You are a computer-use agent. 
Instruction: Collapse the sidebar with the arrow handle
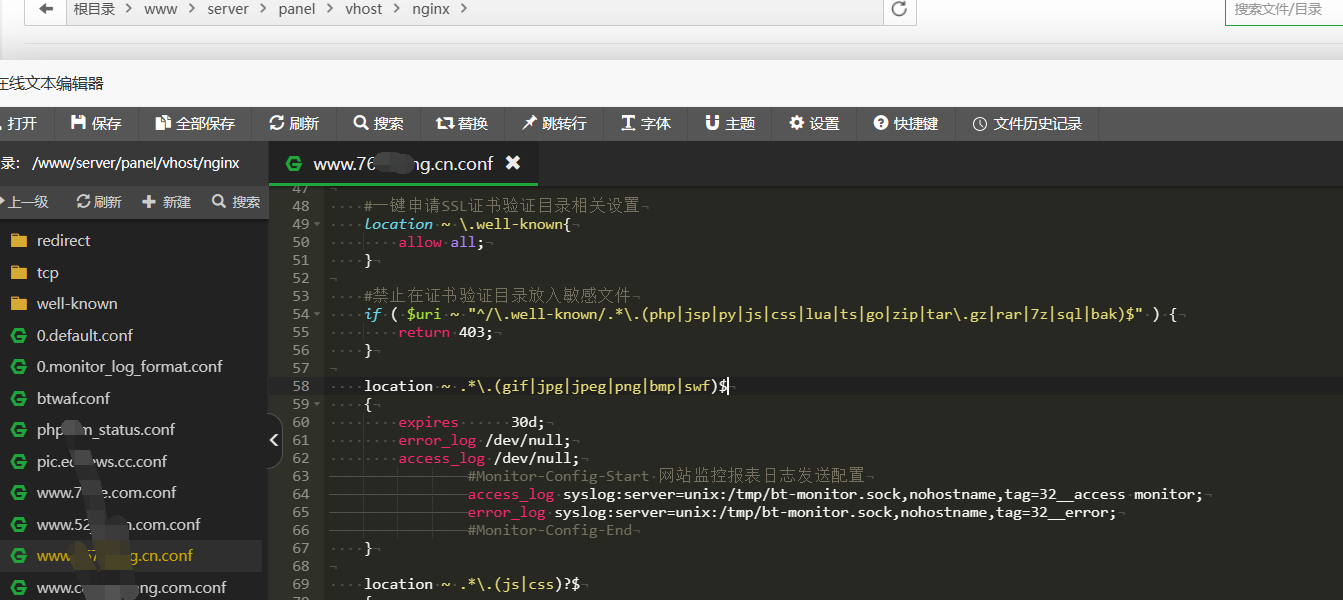[x=275, y=441]
